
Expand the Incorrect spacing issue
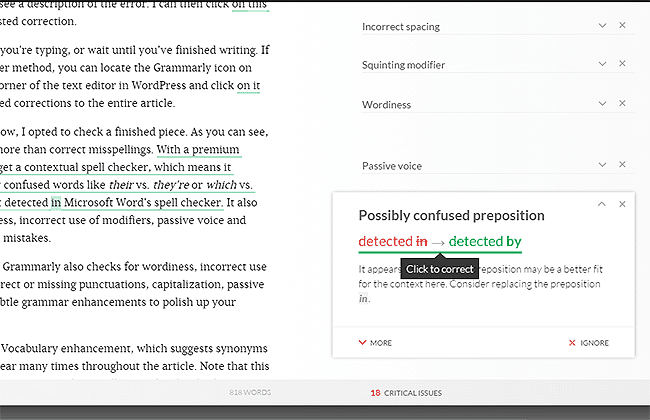point(602,25)
